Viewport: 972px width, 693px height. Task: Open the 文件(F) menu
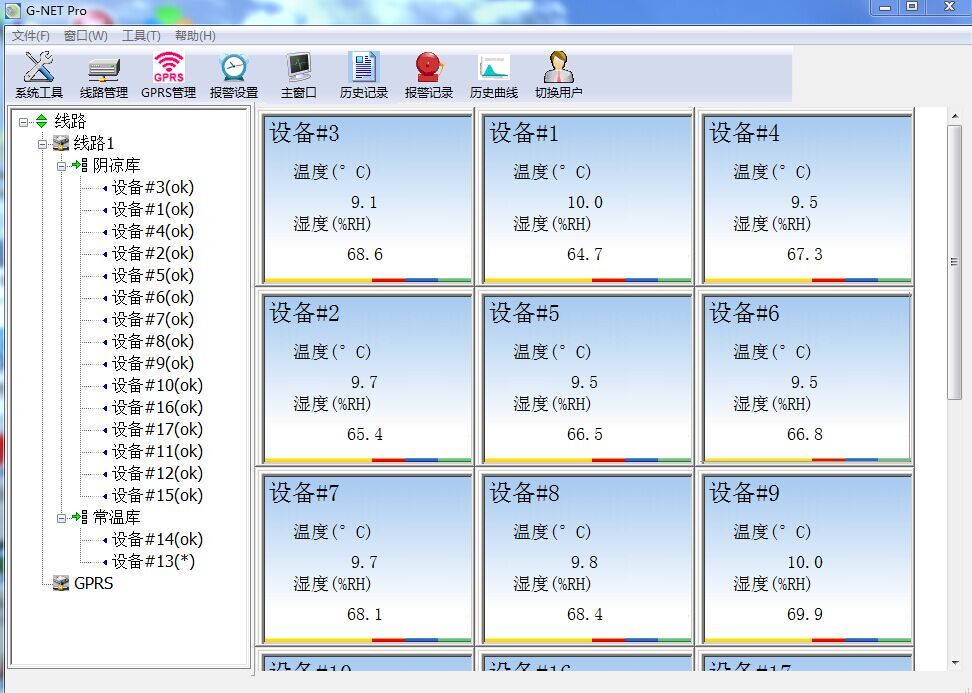[31, 36]
